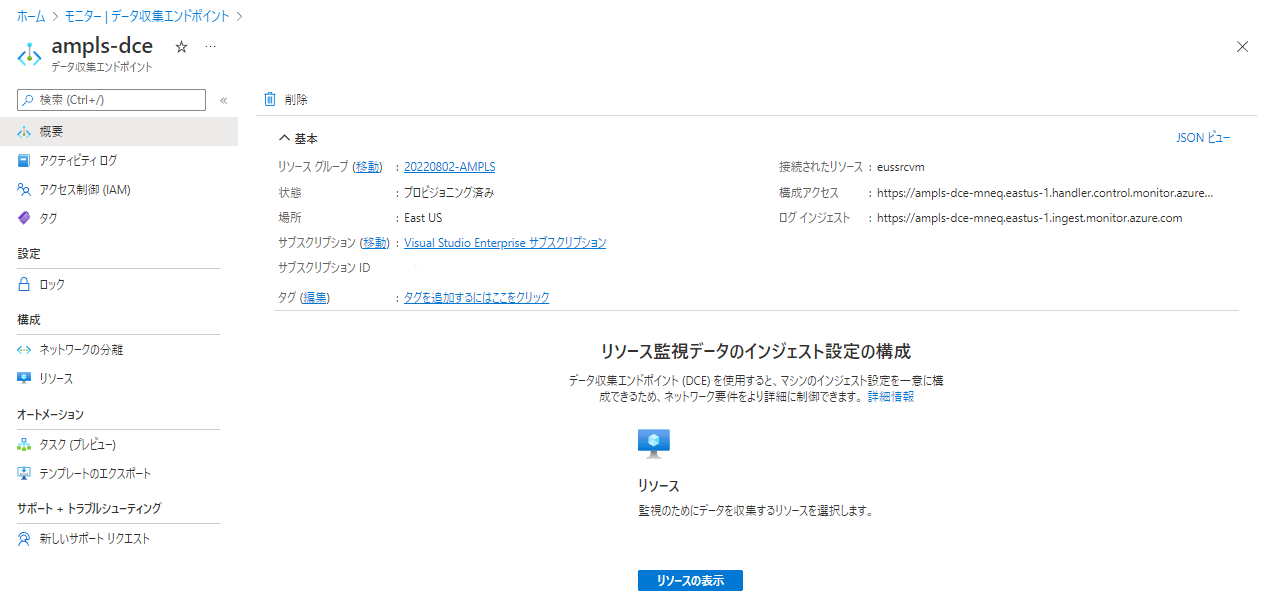Click the アクティビティ ログ icon
Image resolution: width=1262 pixels, height=613 pixels.
coord(25,160)
